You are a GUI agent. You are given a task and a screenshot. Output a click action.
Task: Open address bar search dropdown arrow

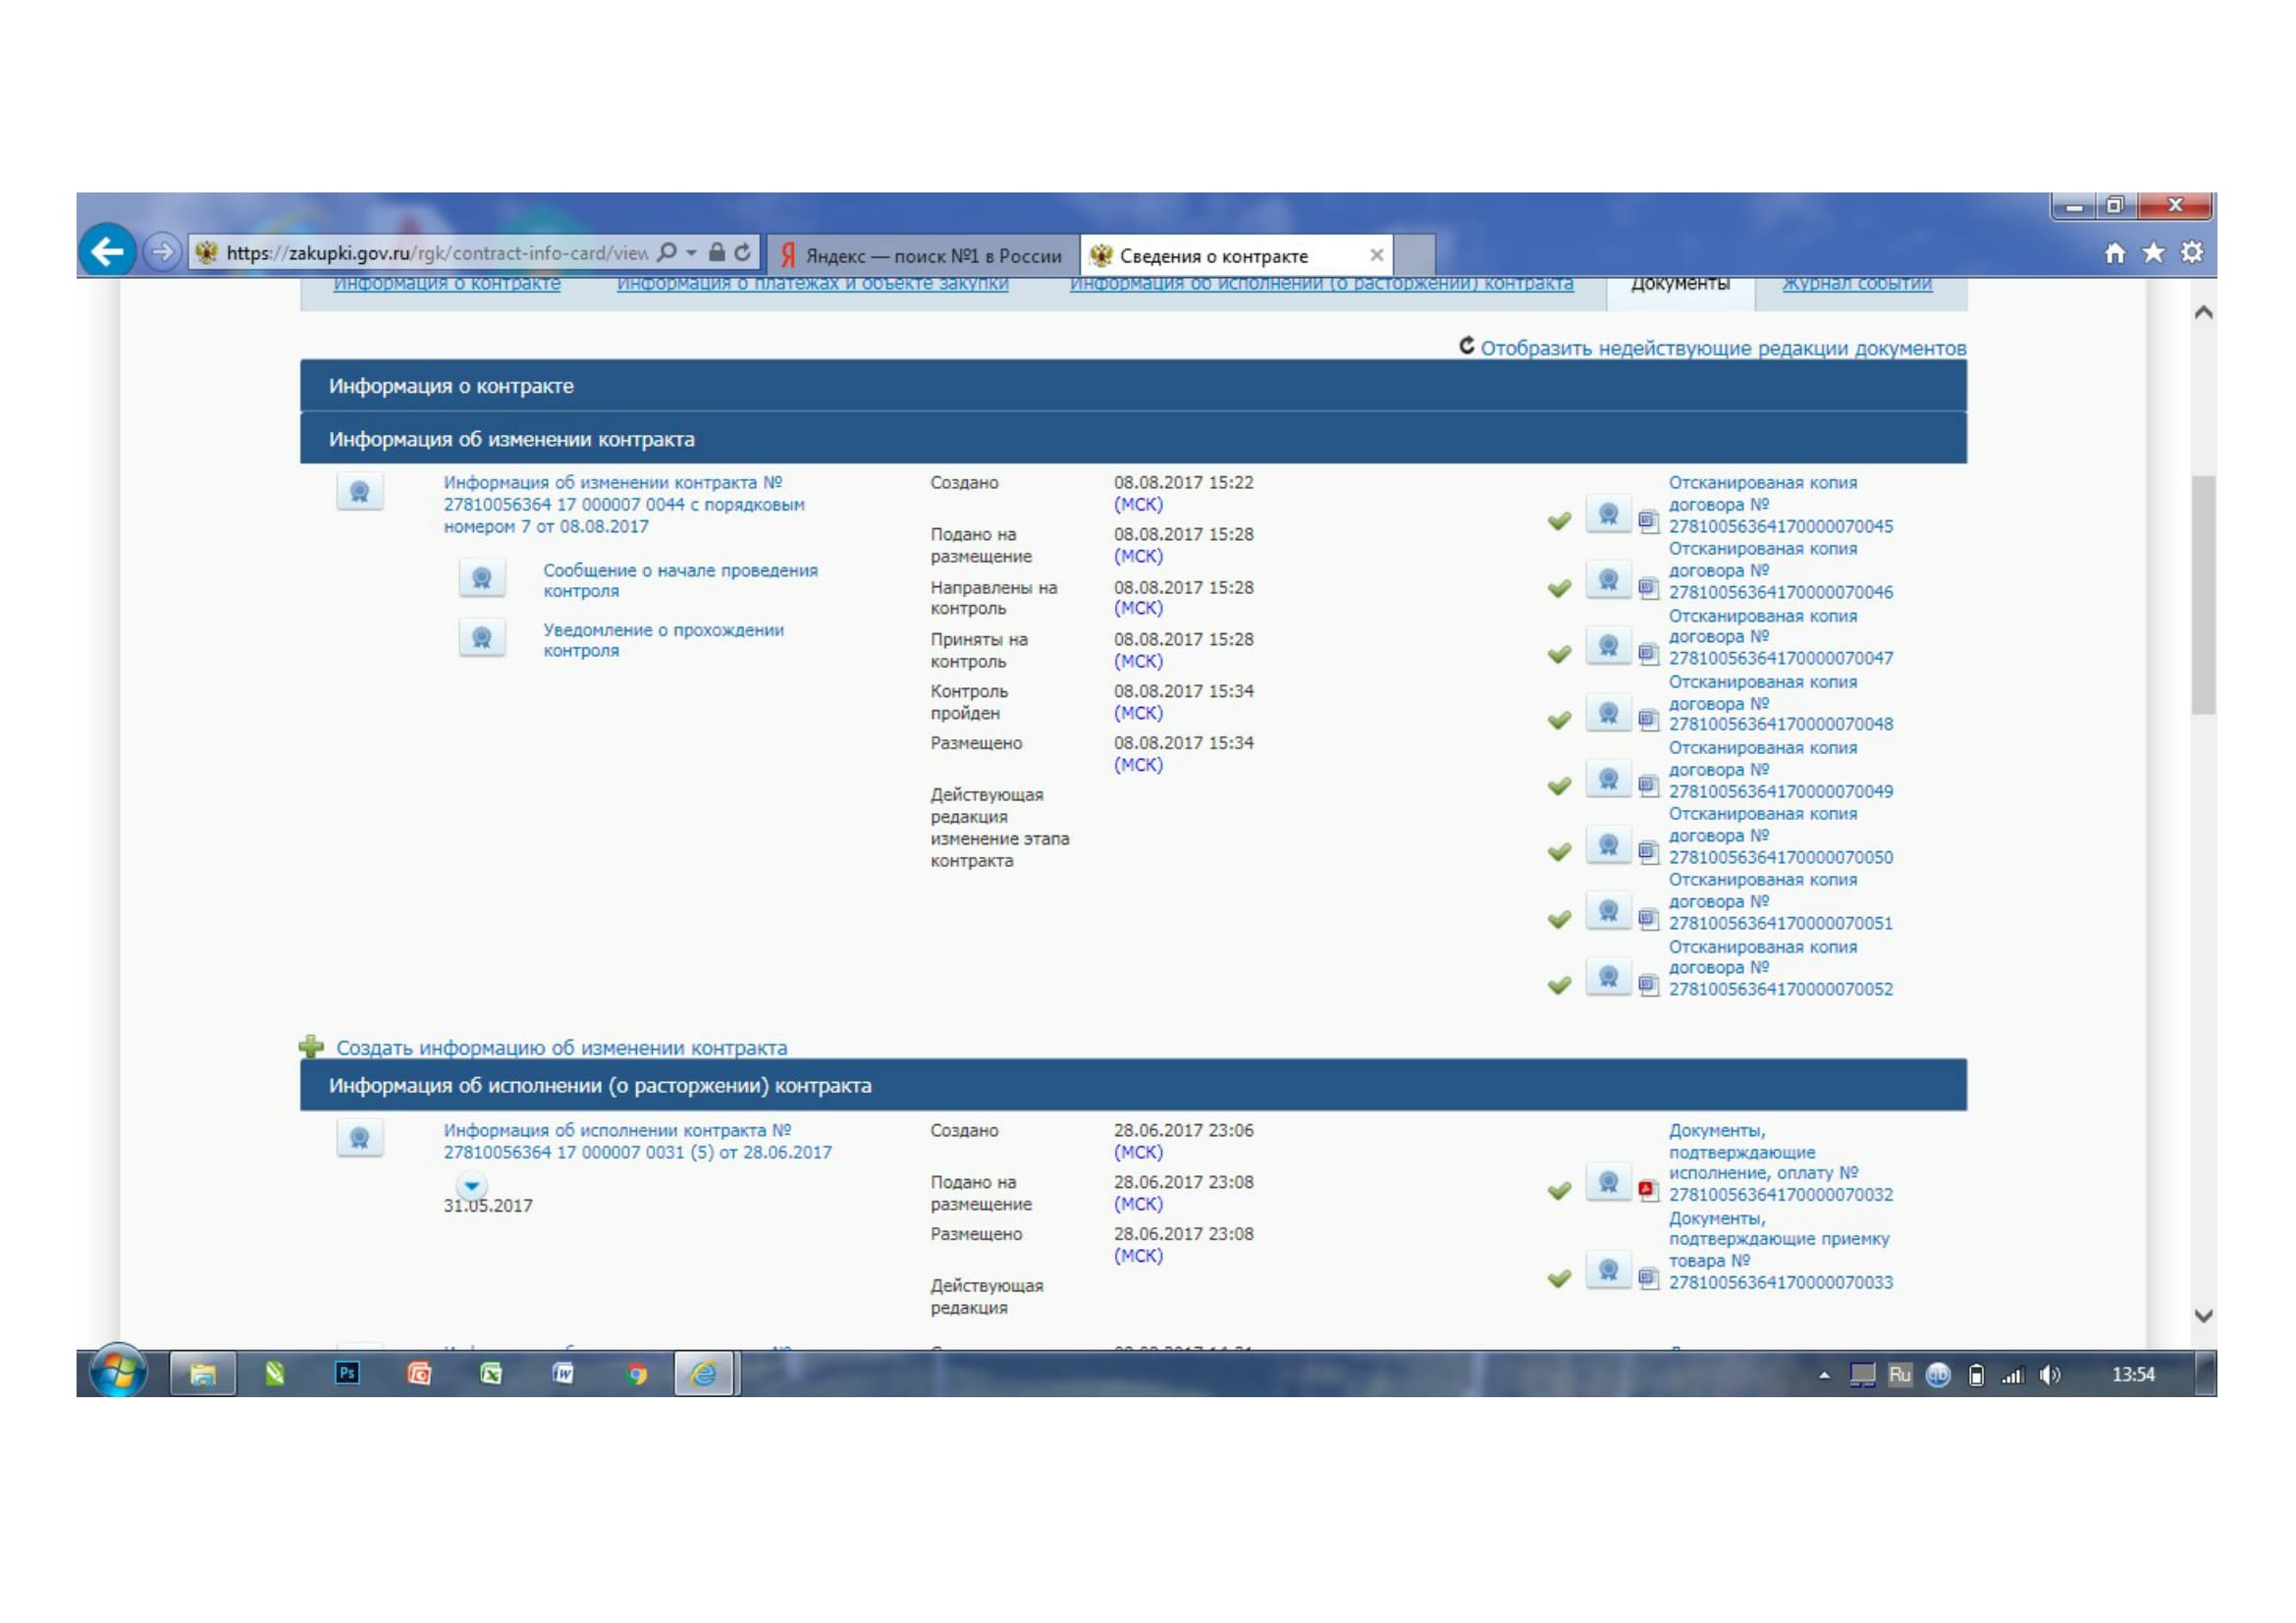click(691, 253)
